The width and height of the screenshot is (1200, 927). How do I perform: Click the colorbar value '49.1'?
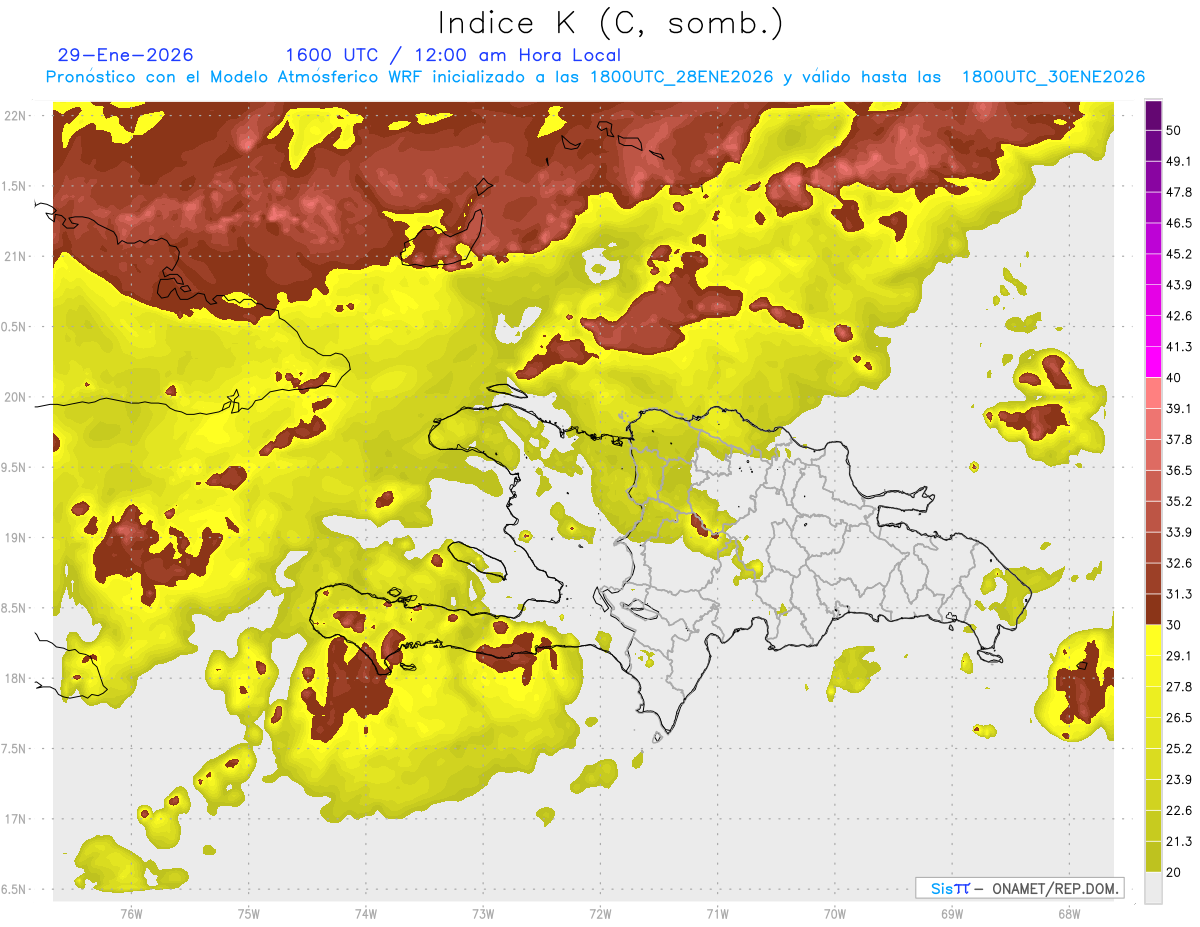(x=1179, y=161)
